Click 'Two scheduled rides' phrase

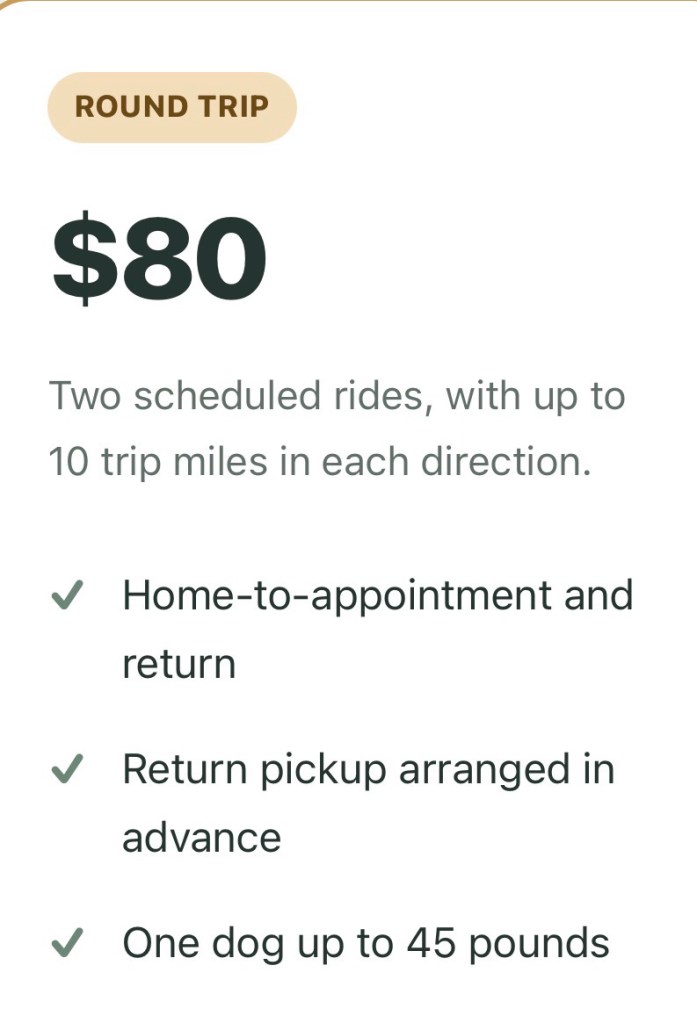tap(236, 395)
